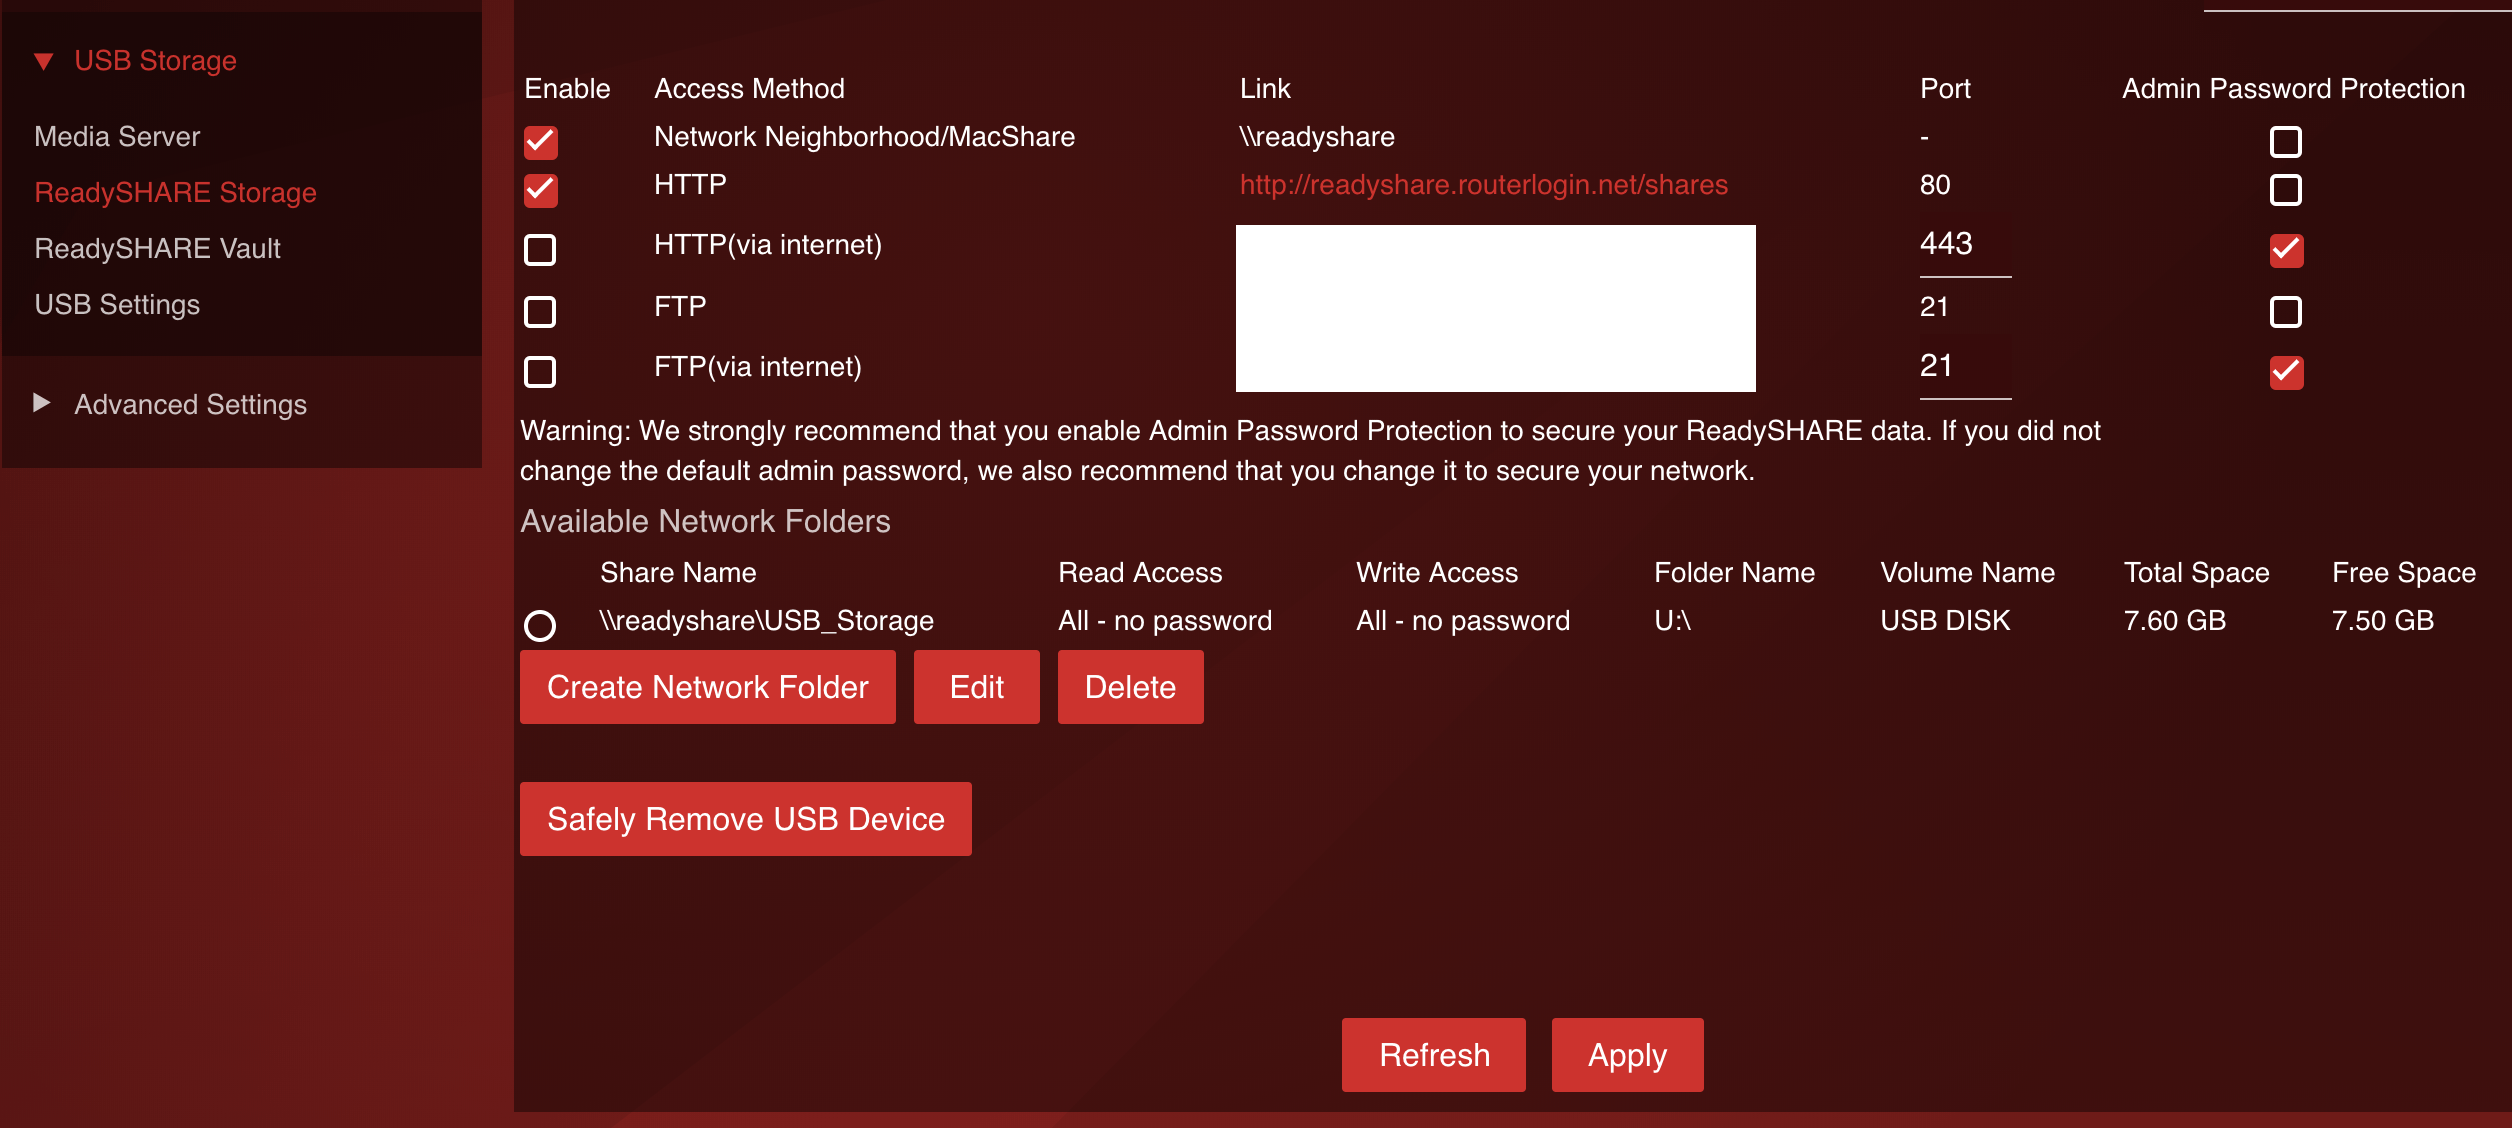Viewport: 2512px width, 1128px height.
Task: Enable password protection for Network Neighborhood
Action: point(2286,142)
